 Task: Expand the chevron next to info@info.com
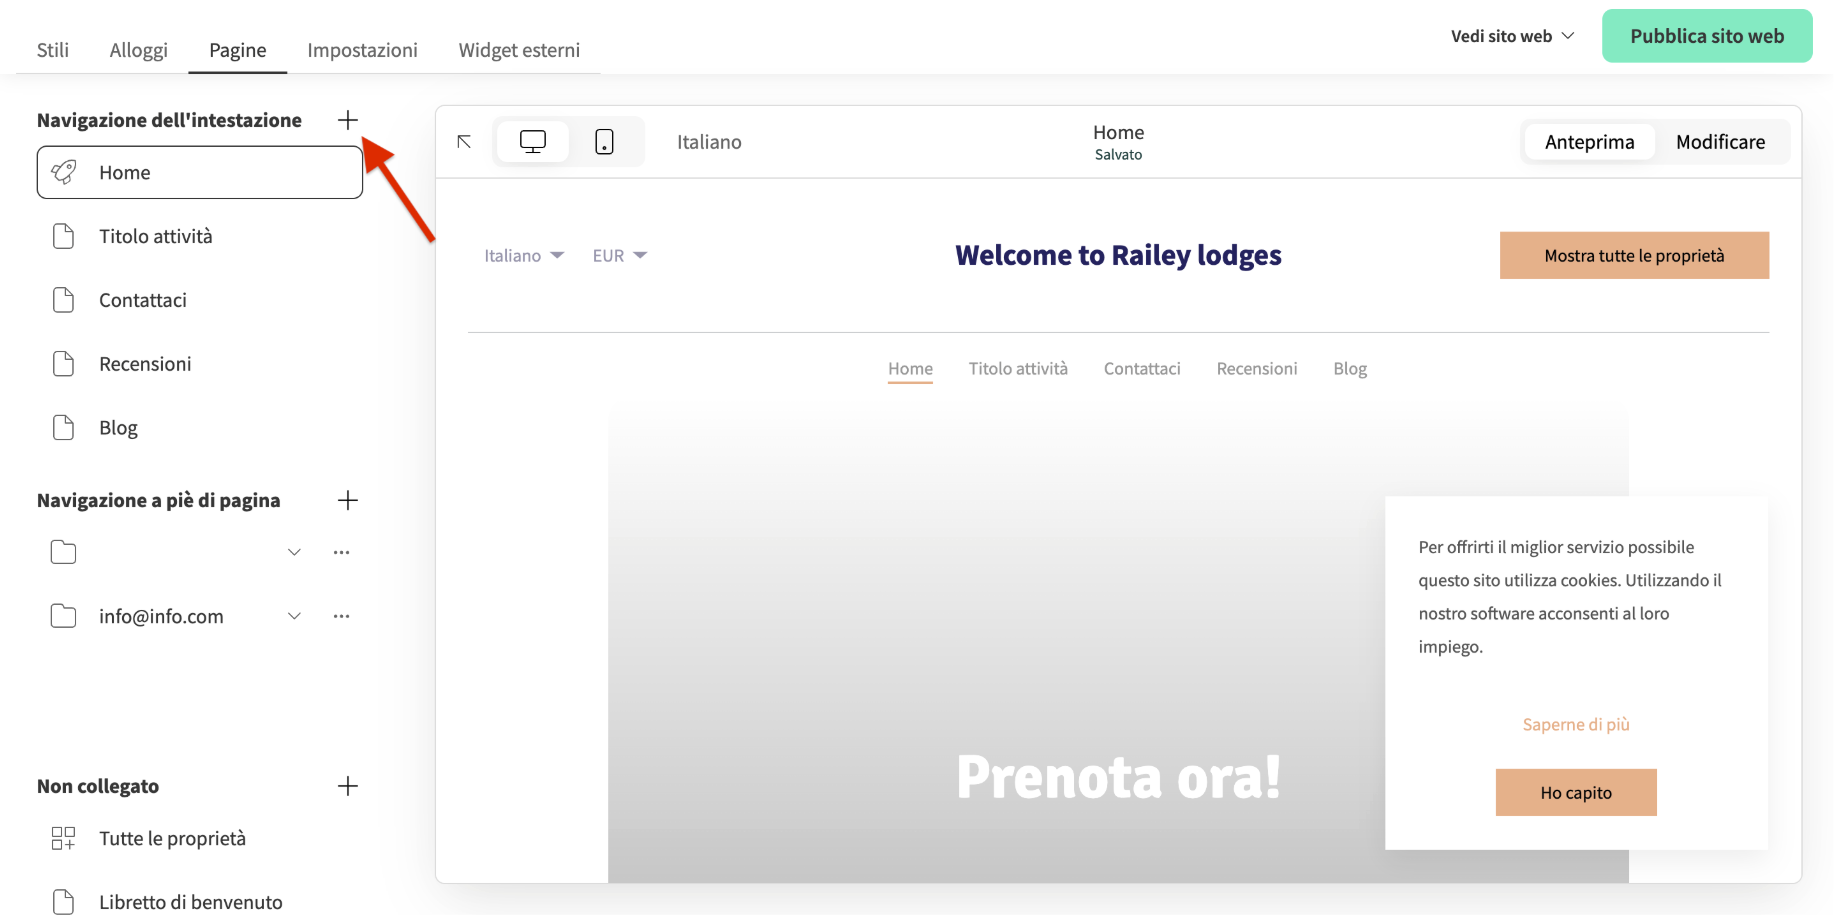[294, 615]
